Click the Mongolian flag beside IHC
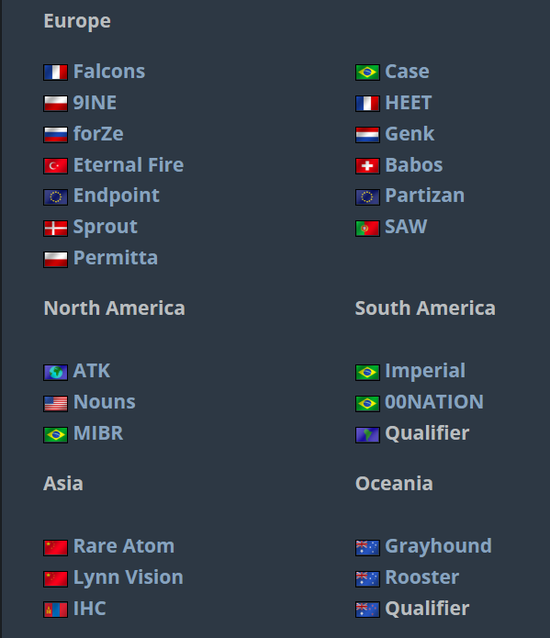 56,610
